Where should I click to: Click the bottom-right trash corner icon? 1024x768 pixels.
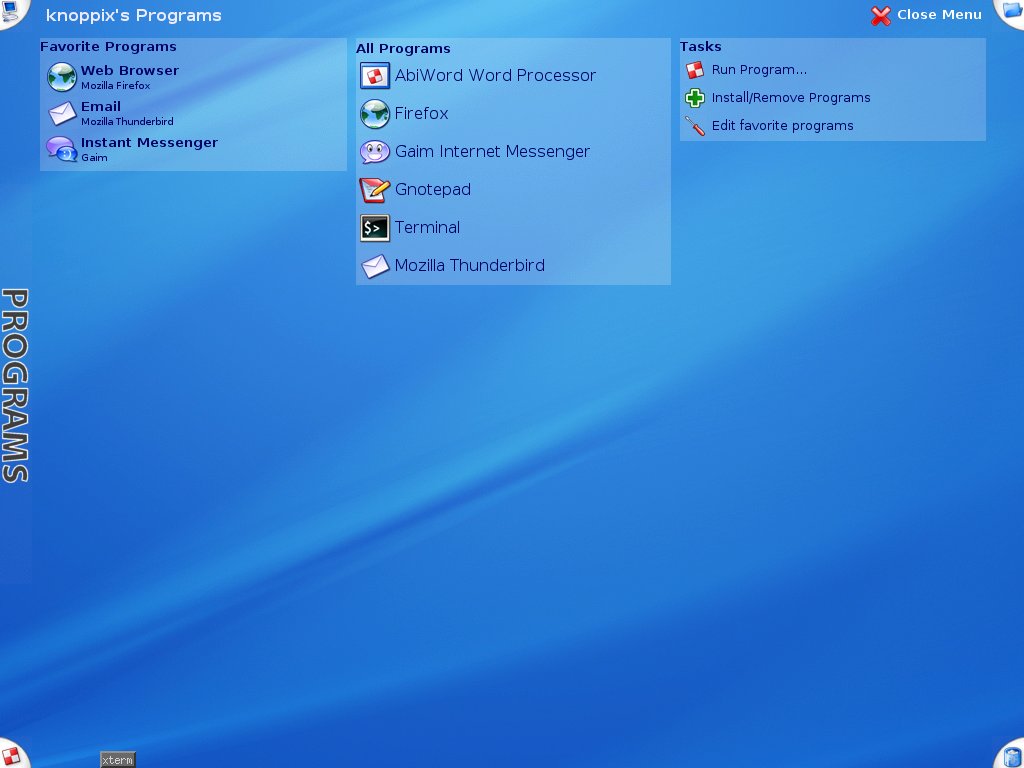[x=1012, y=756]
